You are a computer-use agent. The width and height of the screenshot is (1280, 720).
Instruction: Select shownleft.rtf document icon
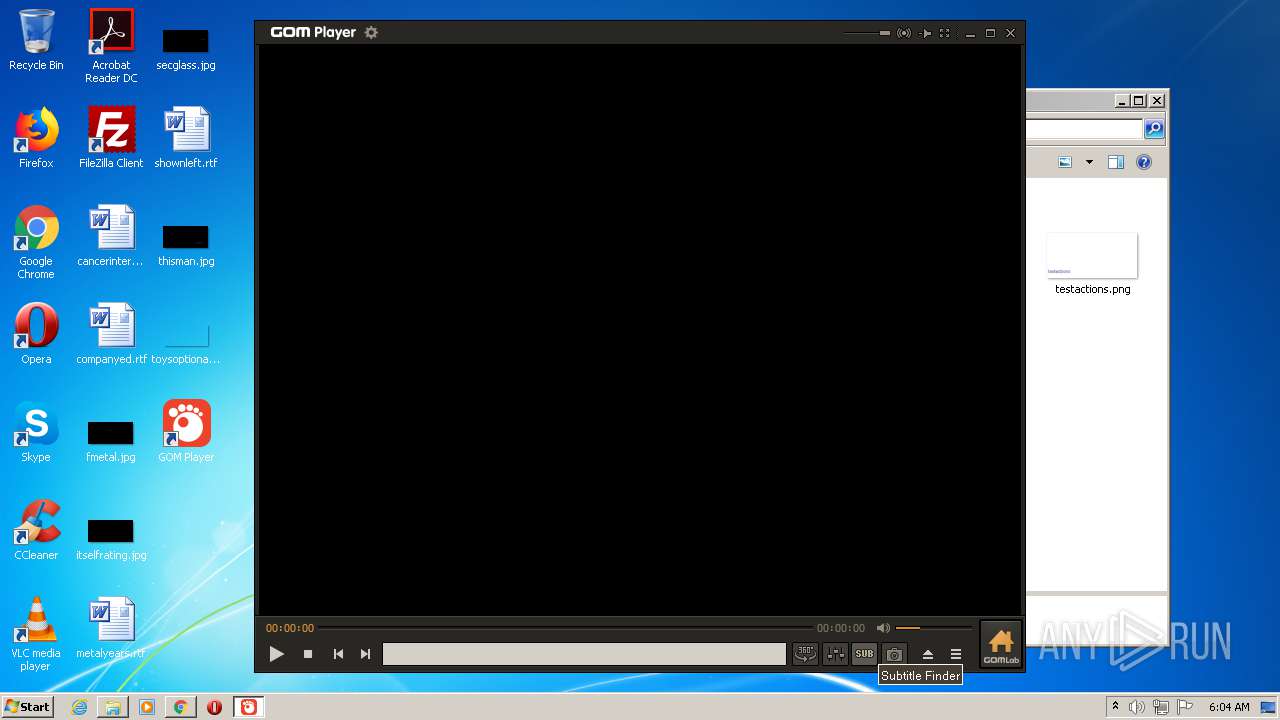tap(186, 139)
